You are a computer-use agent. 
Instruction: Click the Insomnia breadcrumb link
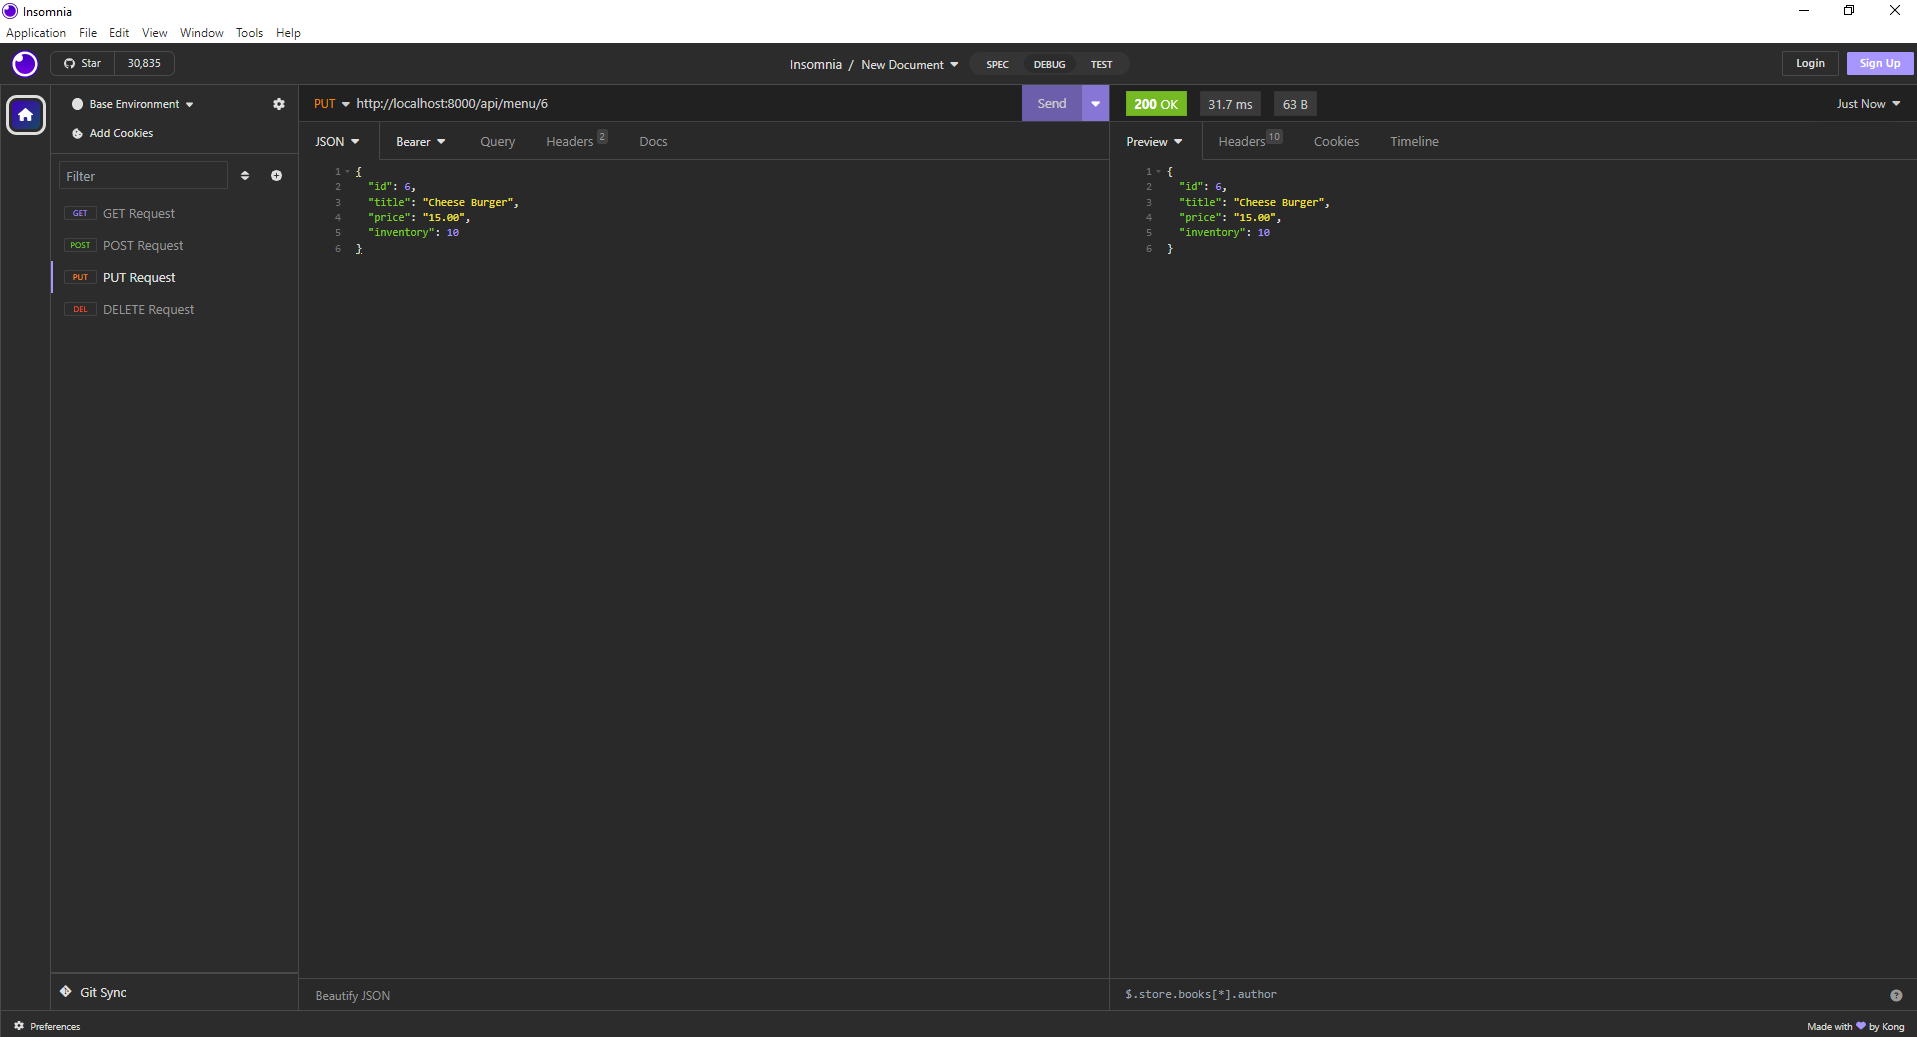click(815, 65)
